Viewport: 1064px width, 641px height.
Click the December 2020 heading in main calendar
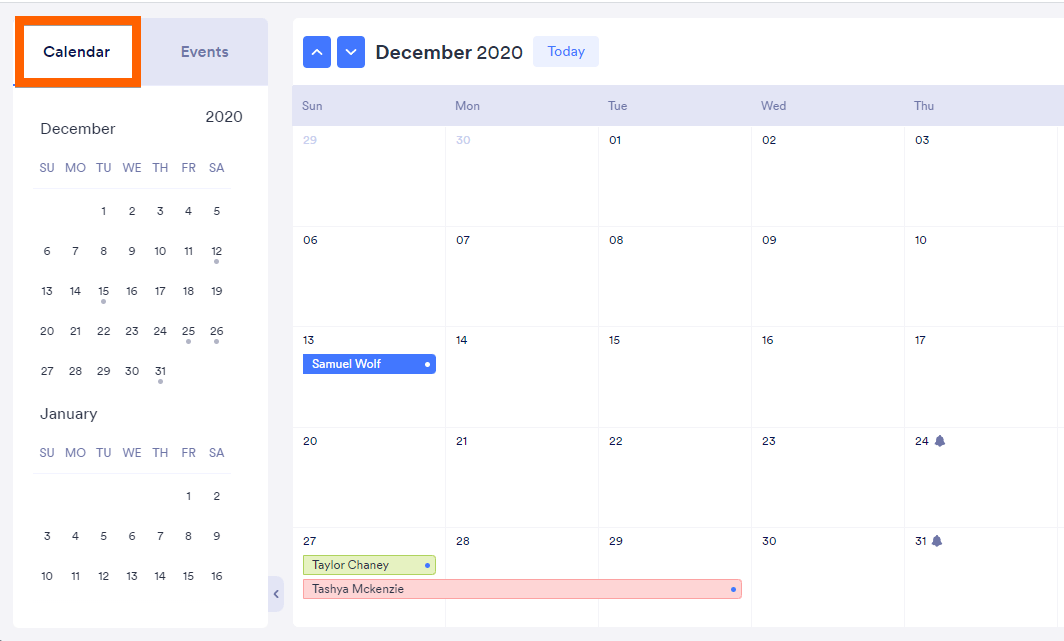449,53
